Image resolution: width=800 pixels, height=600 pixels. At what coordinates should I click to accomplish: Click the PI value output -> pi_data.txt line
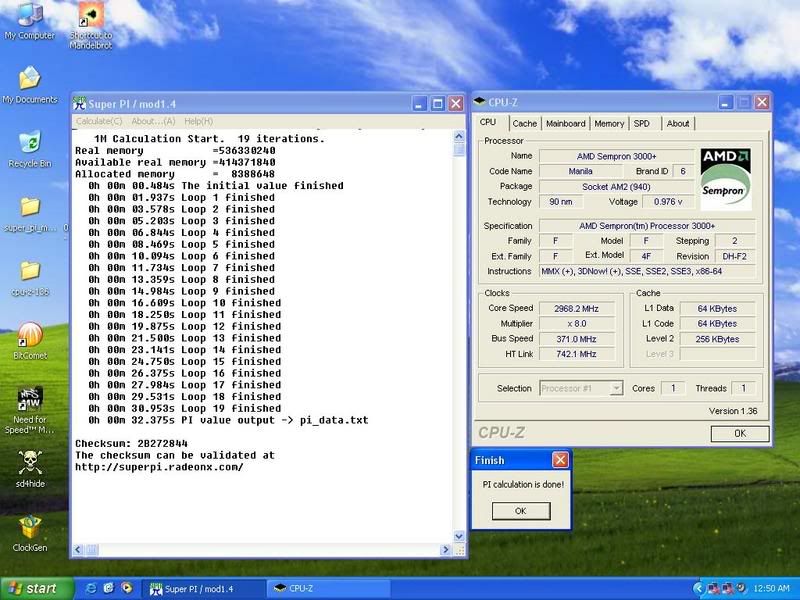228,420
